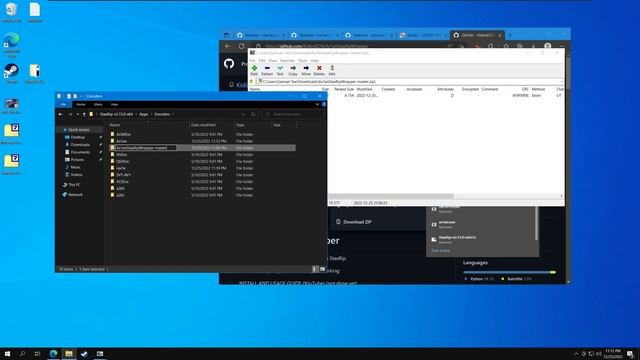
Task: Switch Explorer to large icons view
Action: [322, 269]
